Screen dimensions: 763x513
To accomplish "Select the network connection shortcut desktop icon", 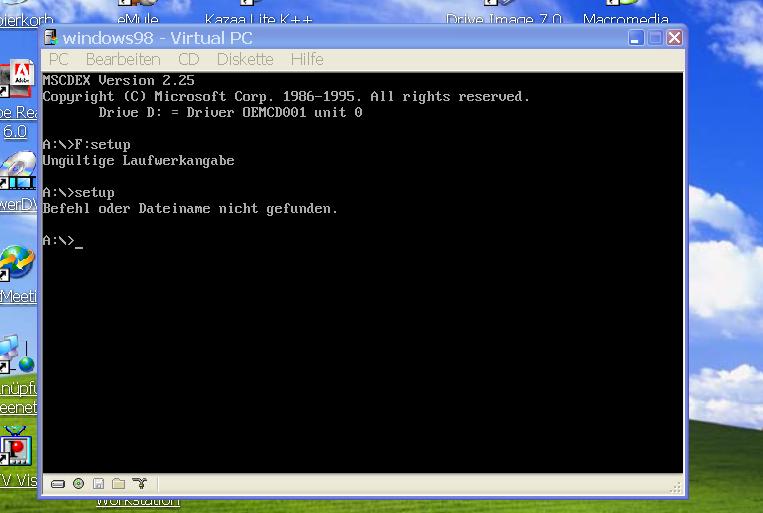I will [x=18, y=354].
